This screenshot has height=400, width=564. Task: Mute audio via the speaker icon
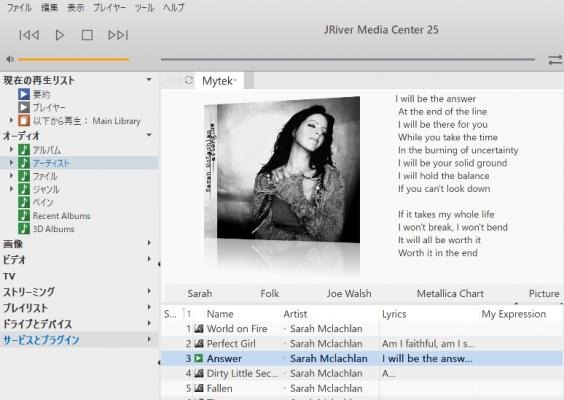tap(10, 59)
